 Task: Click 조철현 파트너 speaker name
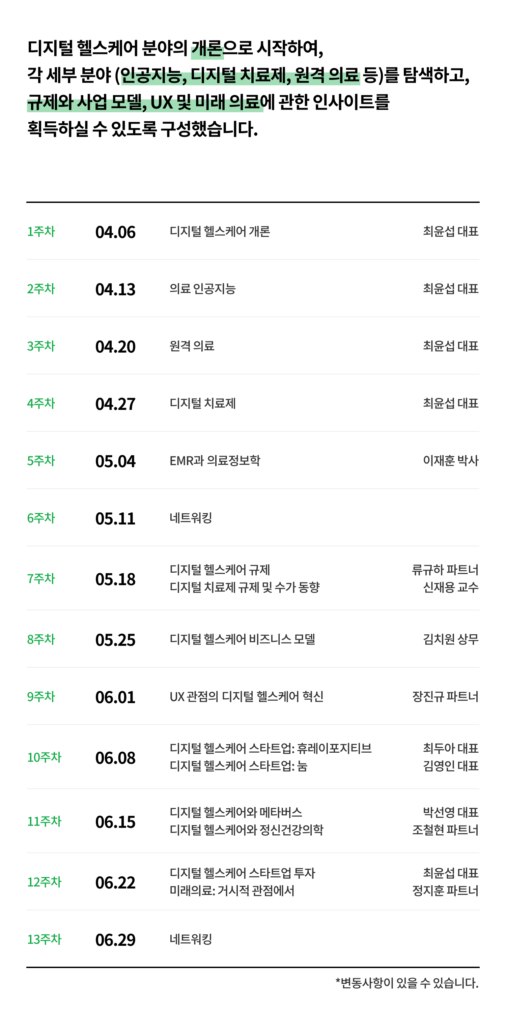(446, 830)
